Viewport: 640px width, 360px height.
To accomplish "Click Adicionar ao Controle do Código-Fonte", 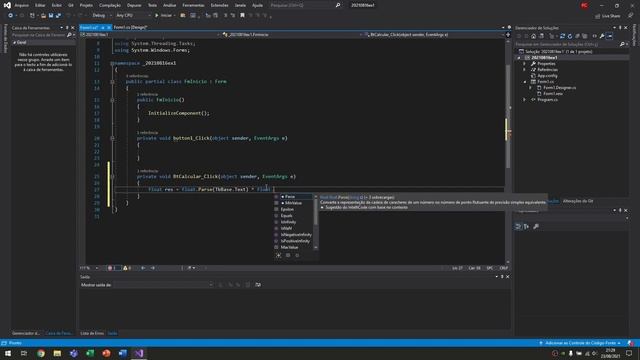I will [580, 343].
